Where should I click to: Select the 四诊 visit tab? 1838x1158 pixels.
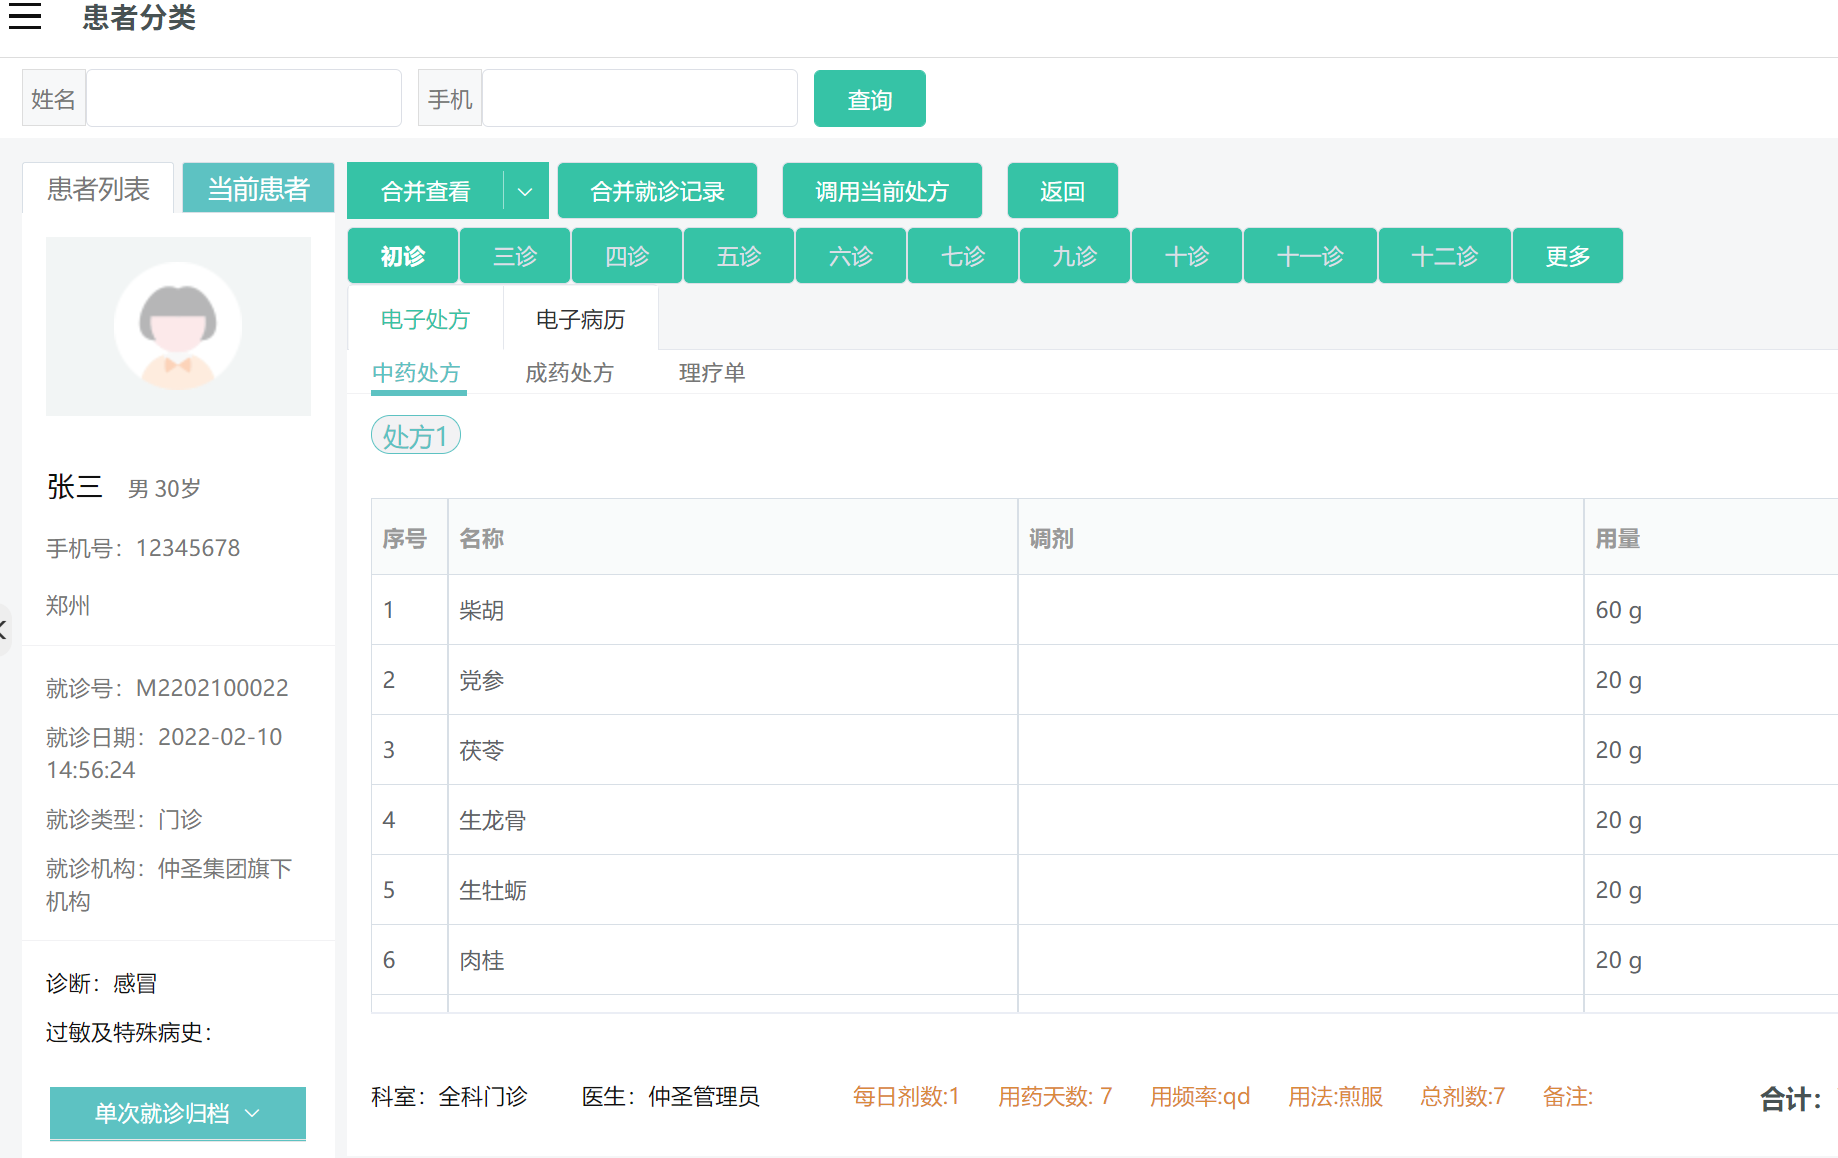(627, 256)
